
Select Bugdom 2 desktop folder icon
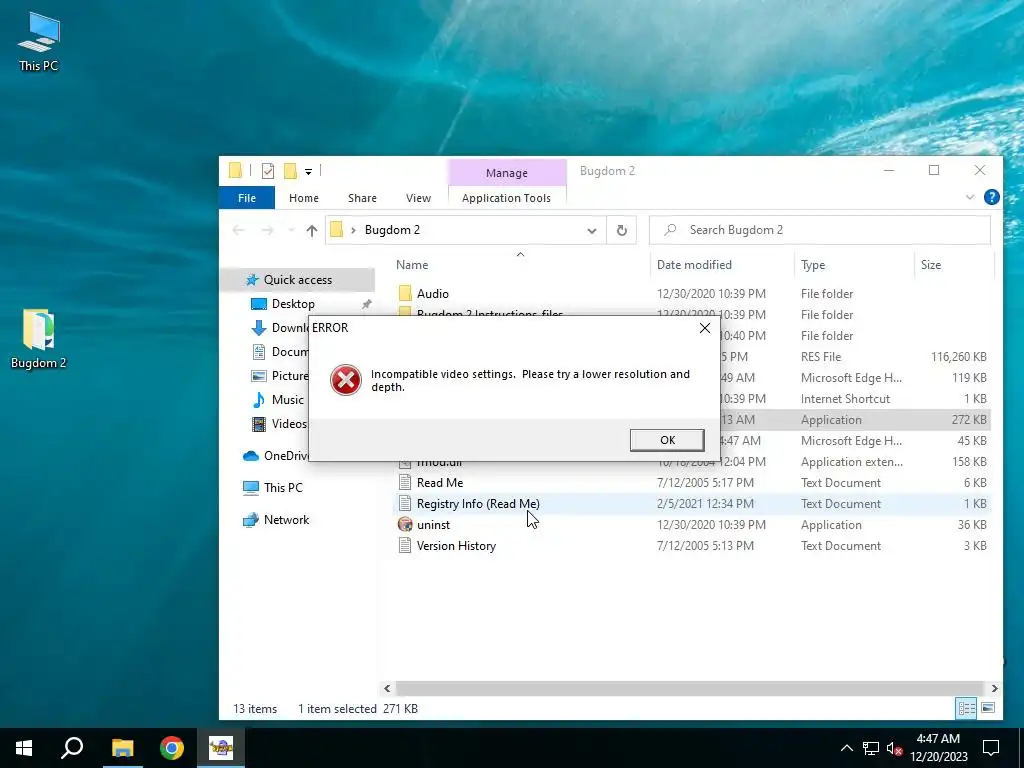coord(39,340)
